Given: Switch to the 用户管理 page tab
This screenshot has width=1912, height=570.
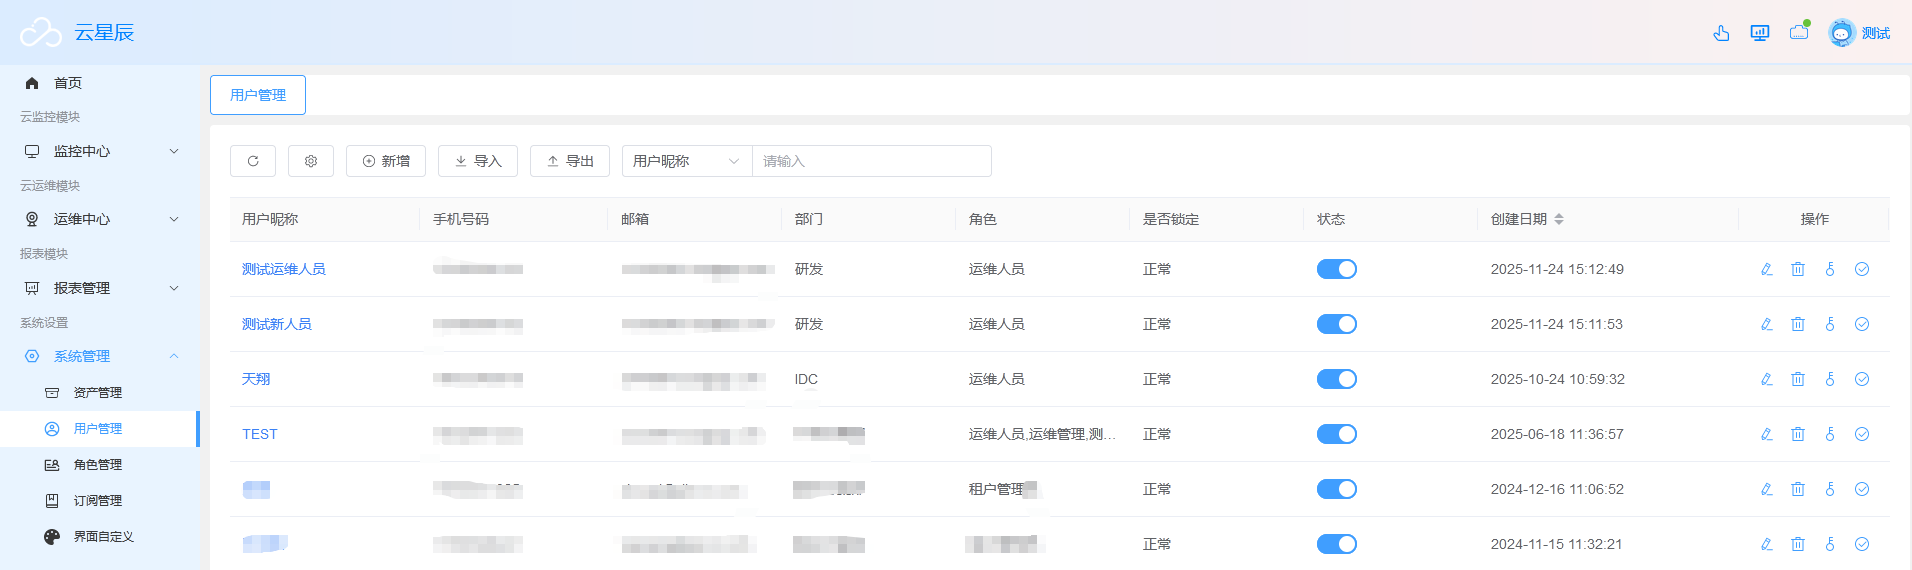Looking at the screenshot, I should (258, 95).
